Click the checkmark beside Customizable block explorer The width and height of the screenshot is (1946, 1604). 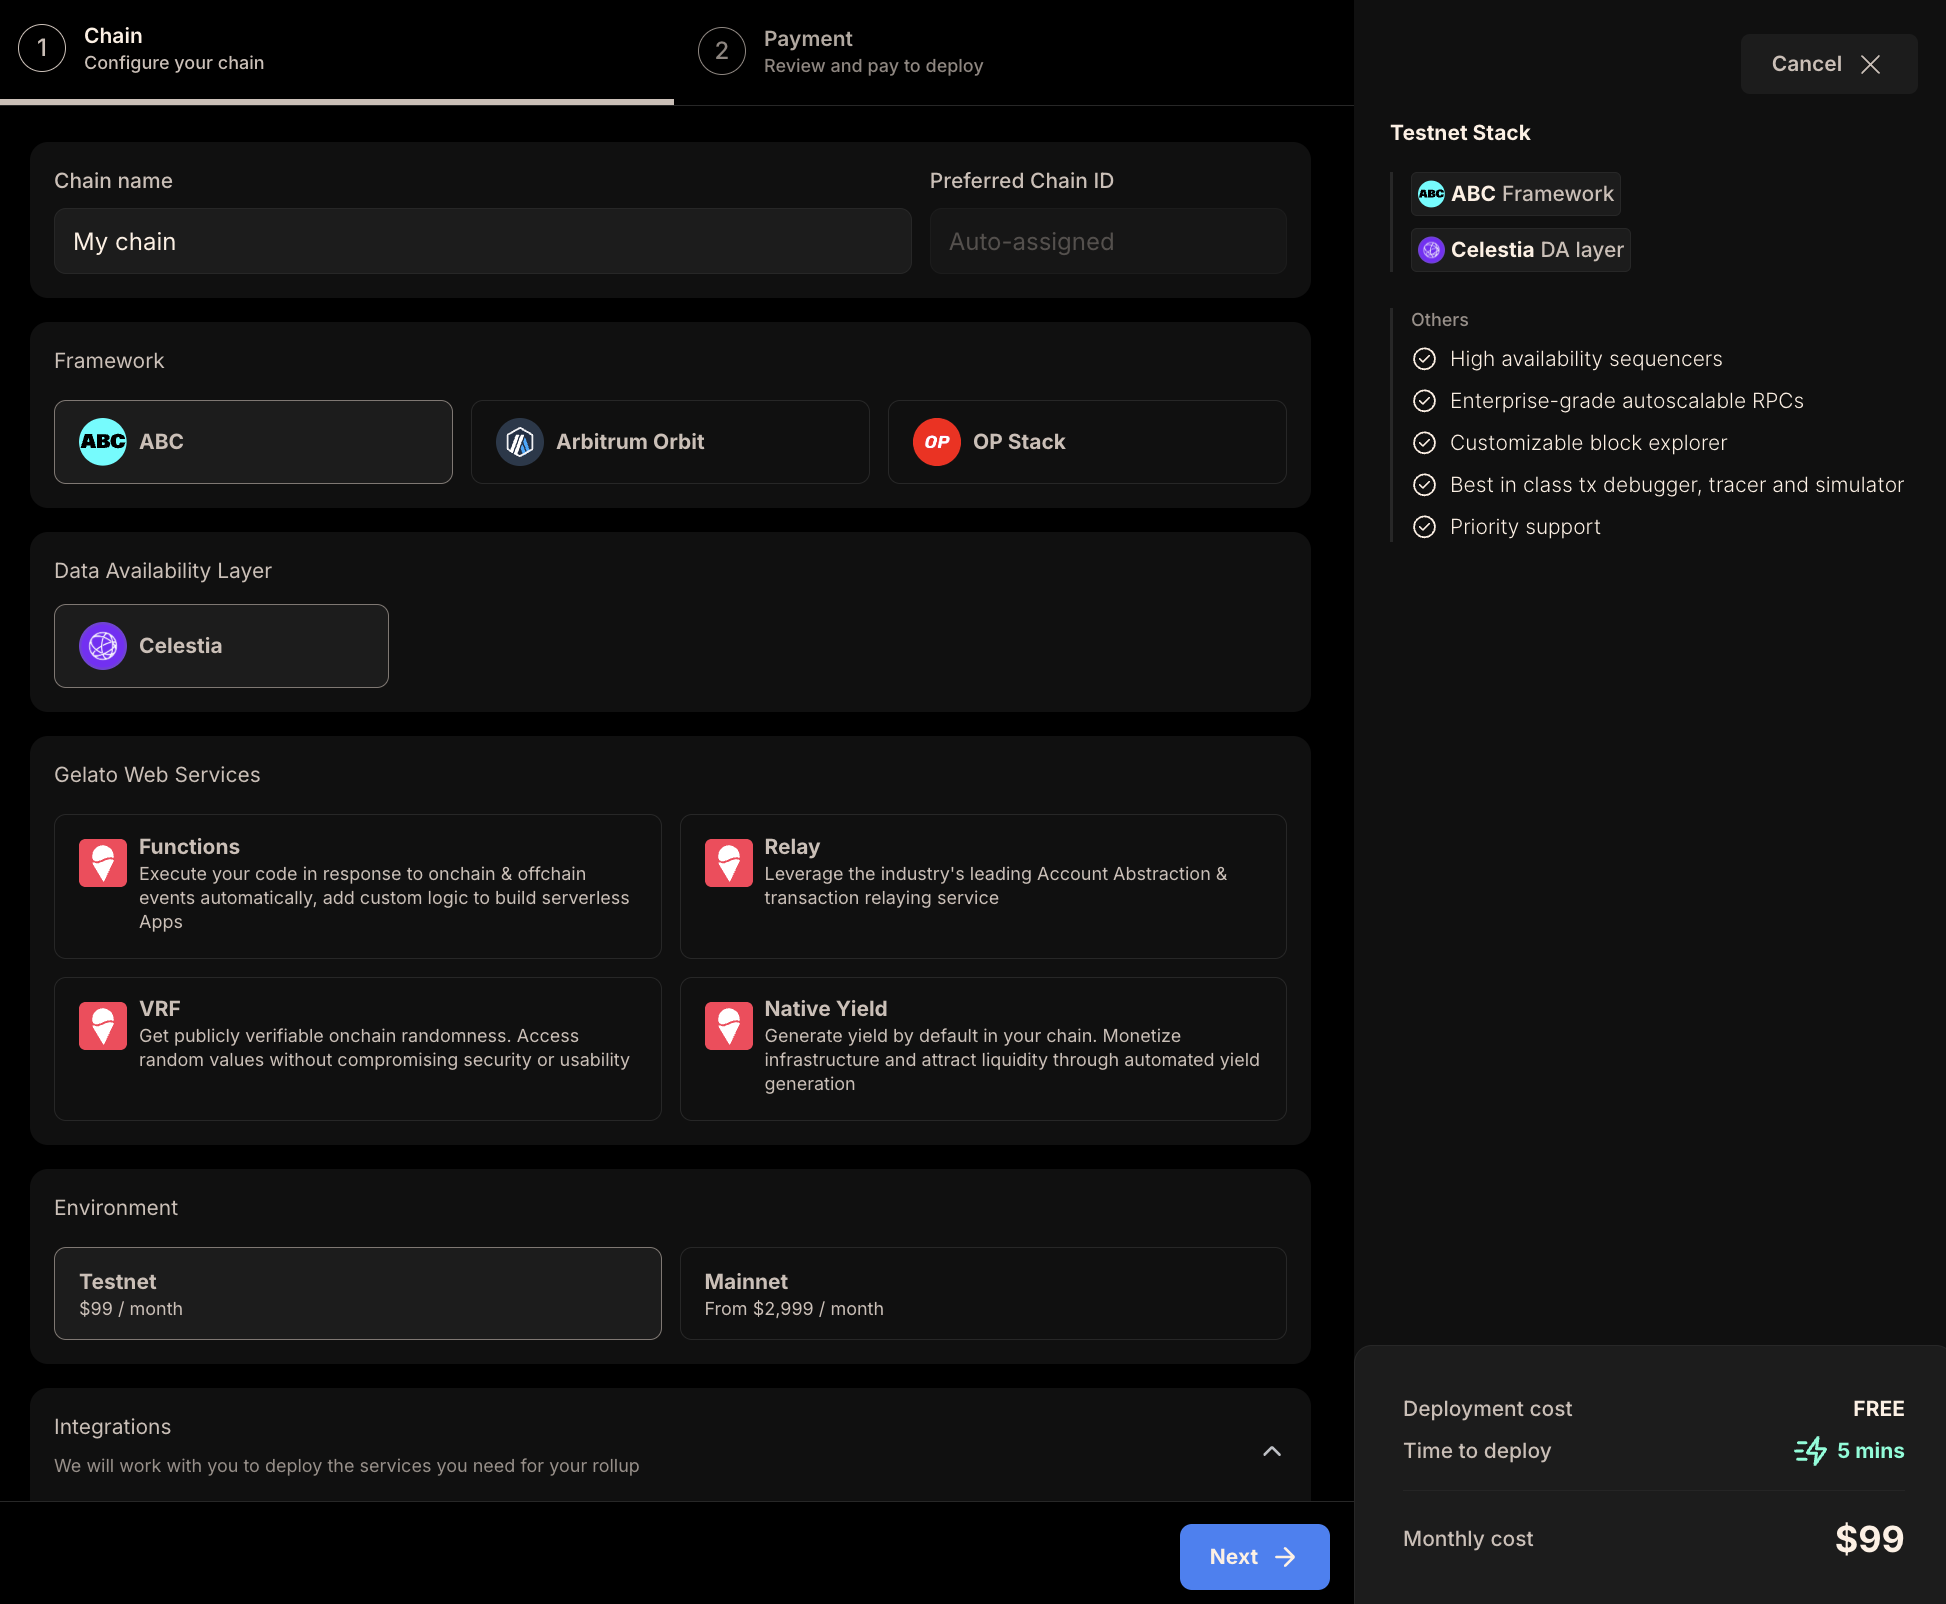click(1424, 443)
